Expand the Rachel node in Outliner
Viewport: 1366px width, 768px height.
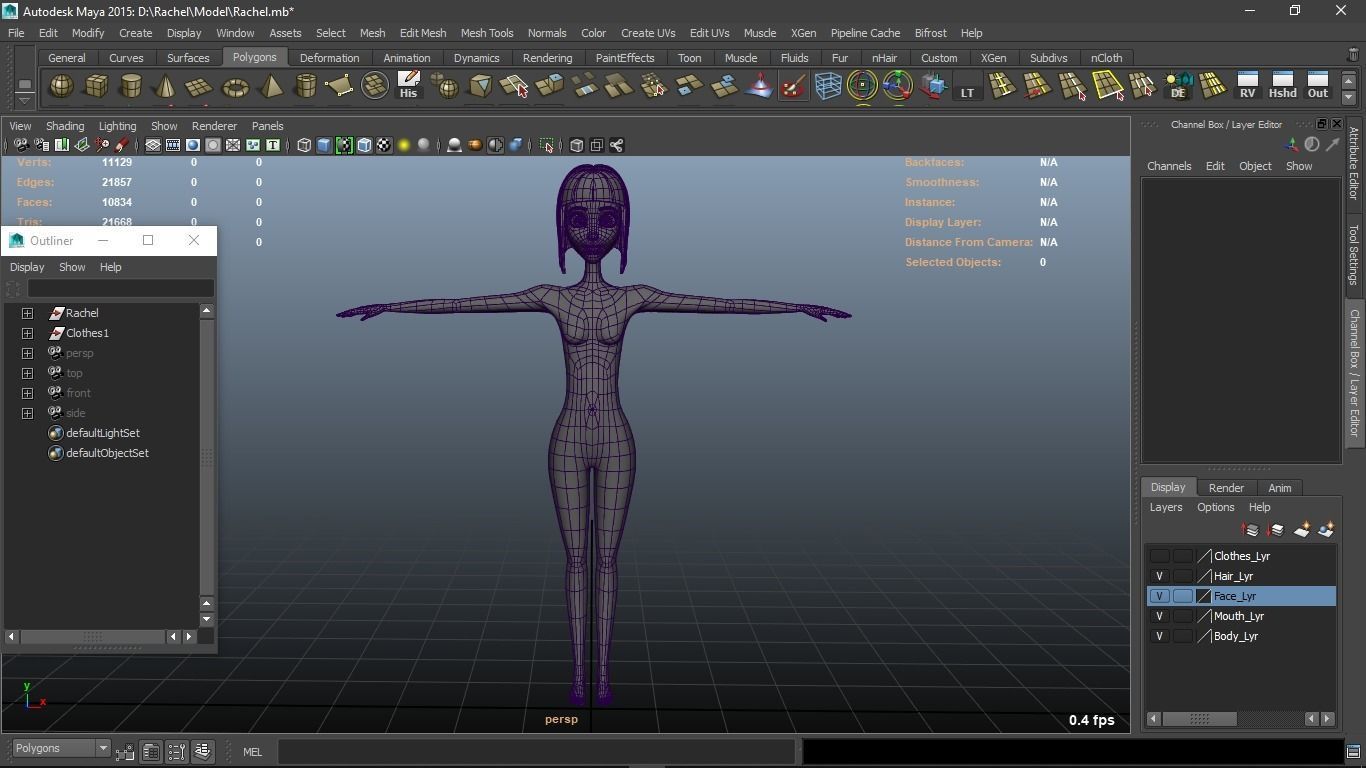tap(27, 313)
